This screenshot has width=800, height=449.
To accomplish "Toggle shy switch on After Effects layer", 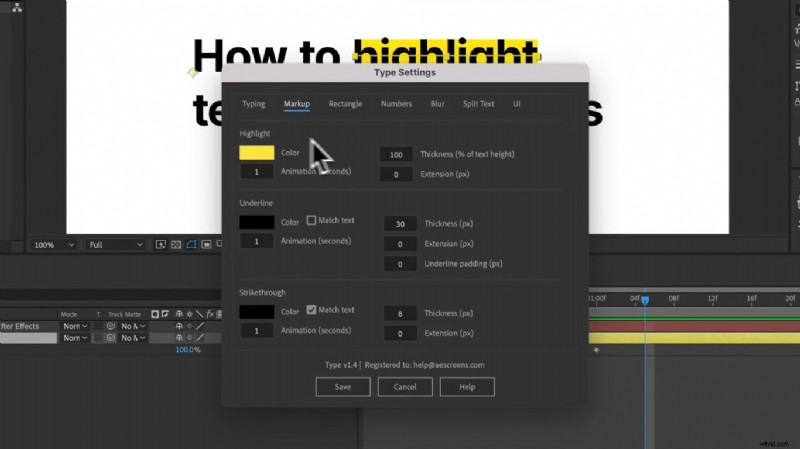I will (x=179, y=326).
